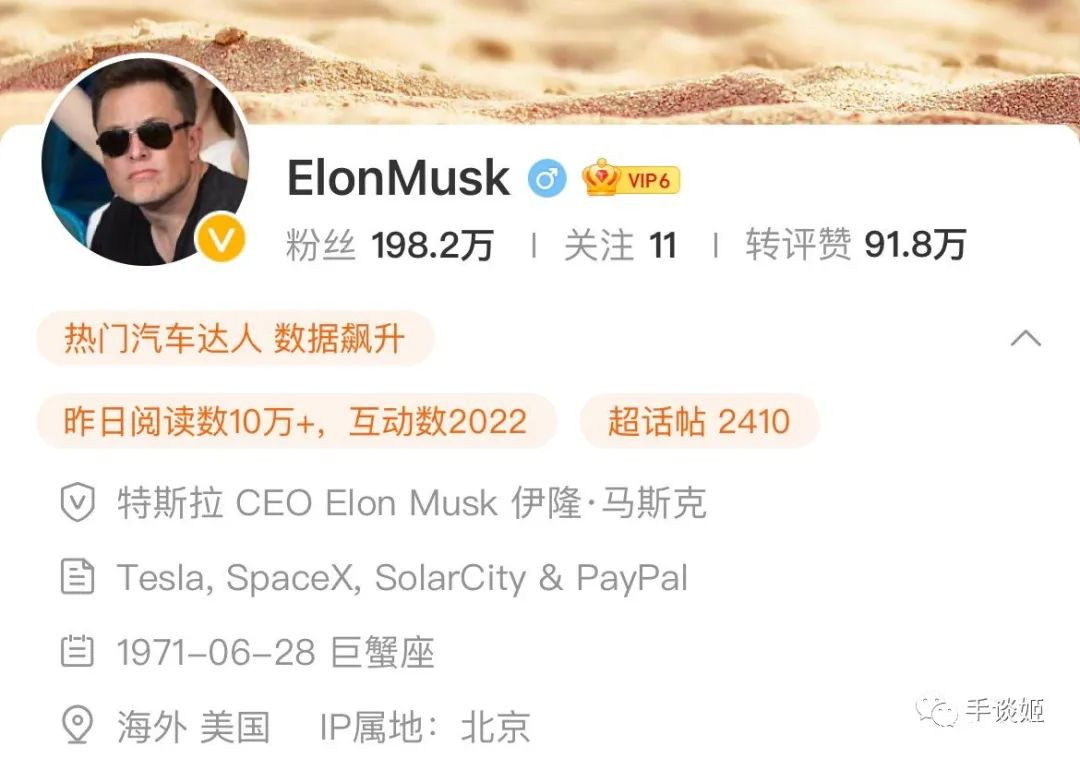Tap the location pin icon beside 海外 美国
The image size is (1080, 759).
[77, 725]
